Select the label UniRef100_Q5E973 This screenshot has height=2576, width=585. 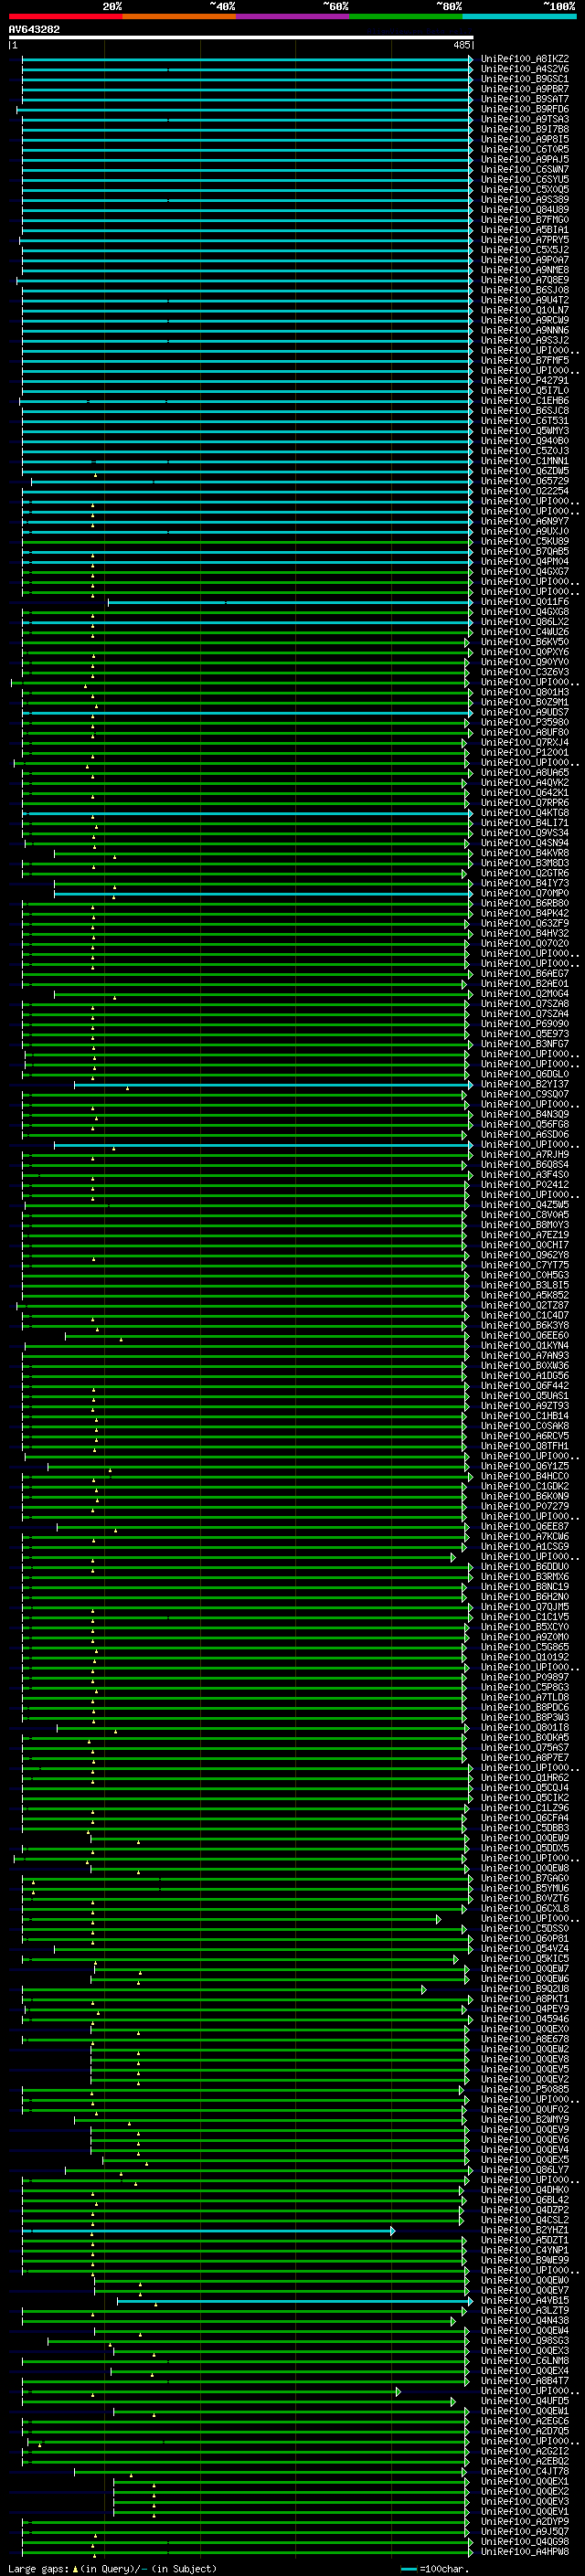click(525, 1034)
